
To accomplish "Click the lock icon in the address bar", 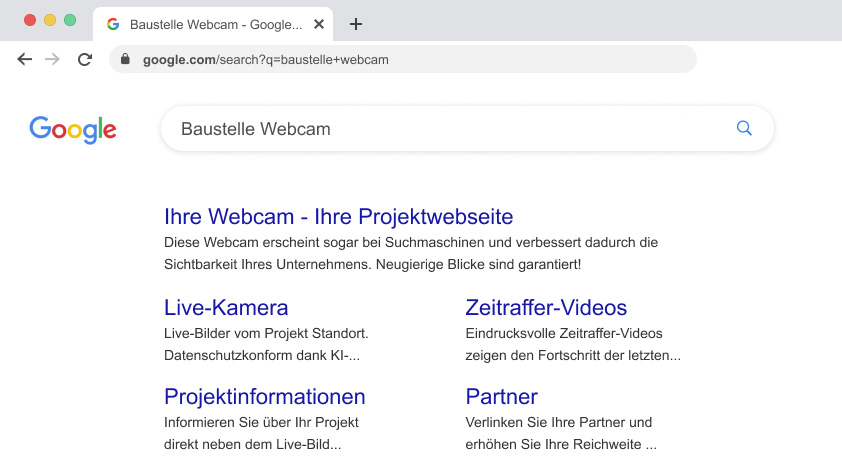I will (125, 59).
